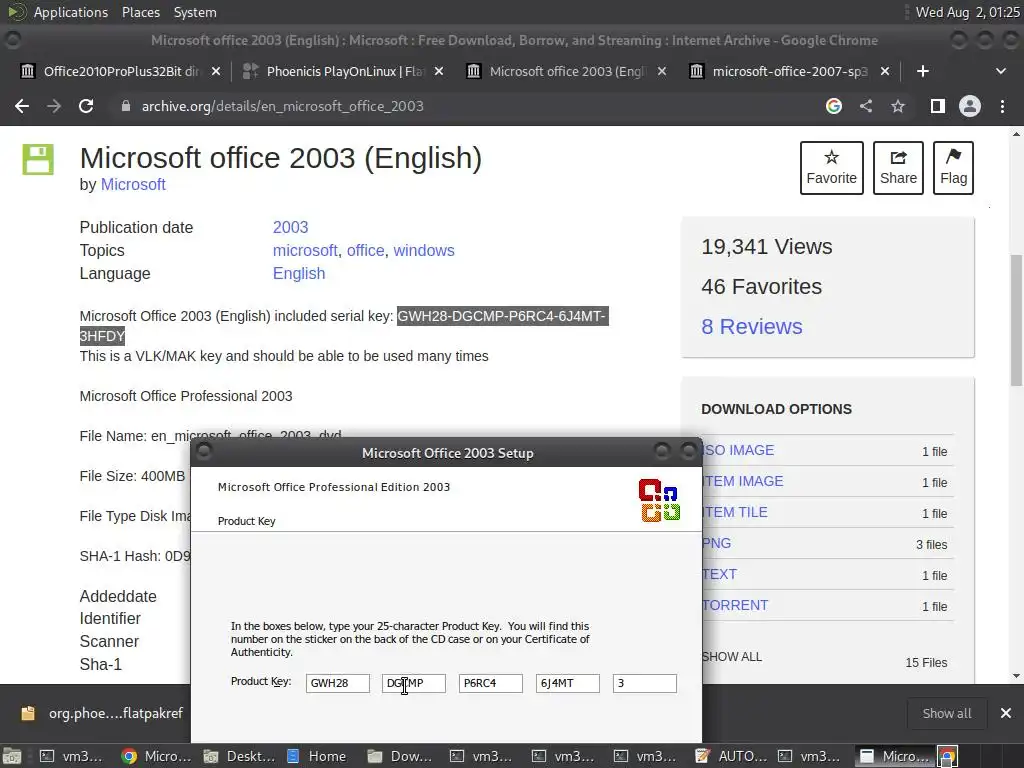Open the windows topic link
Viewport: 1024px width, 768px height.
pyautogui.click(x=424, y=250)
